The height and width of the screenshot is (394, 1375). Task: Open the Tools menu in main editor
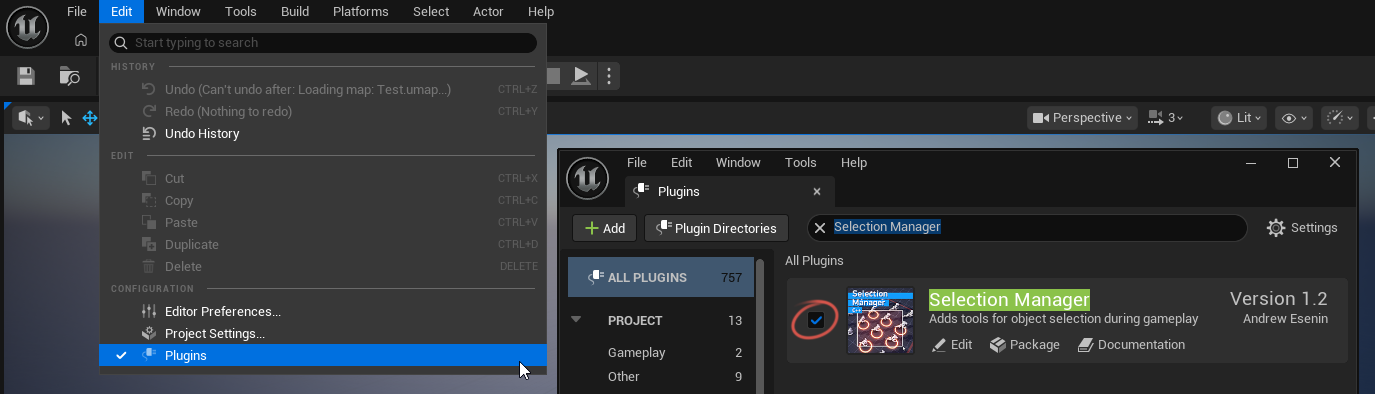[240, 12]
